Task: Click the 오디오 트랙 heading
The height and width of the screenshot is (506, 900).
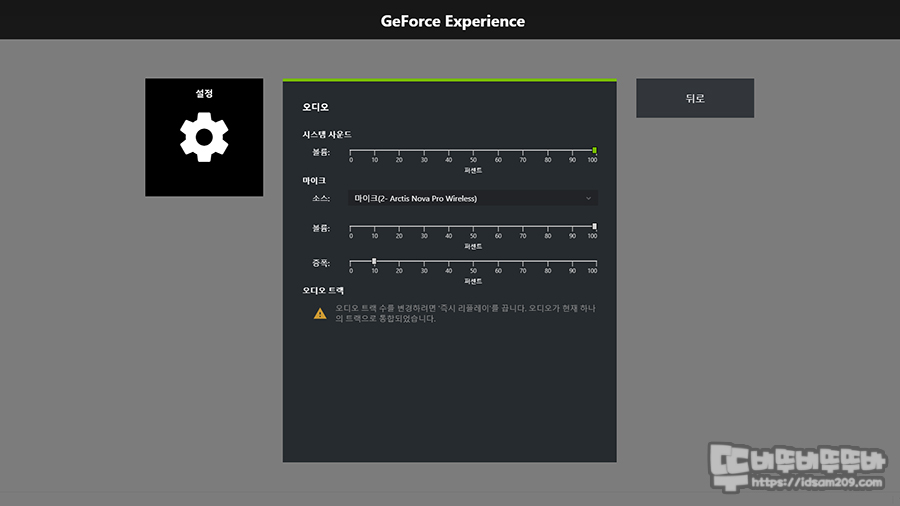Action: (x=323, y=290)
